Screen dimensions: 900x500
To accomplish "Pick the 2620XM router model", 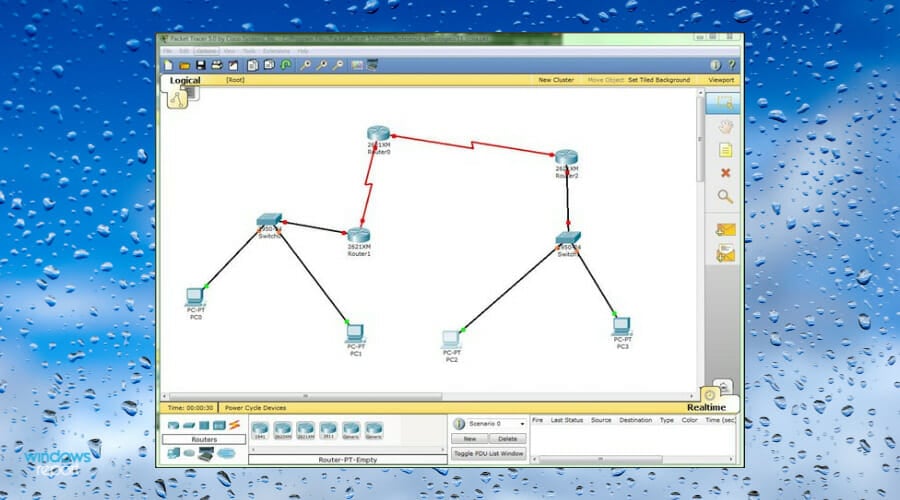I will (282, 431).
